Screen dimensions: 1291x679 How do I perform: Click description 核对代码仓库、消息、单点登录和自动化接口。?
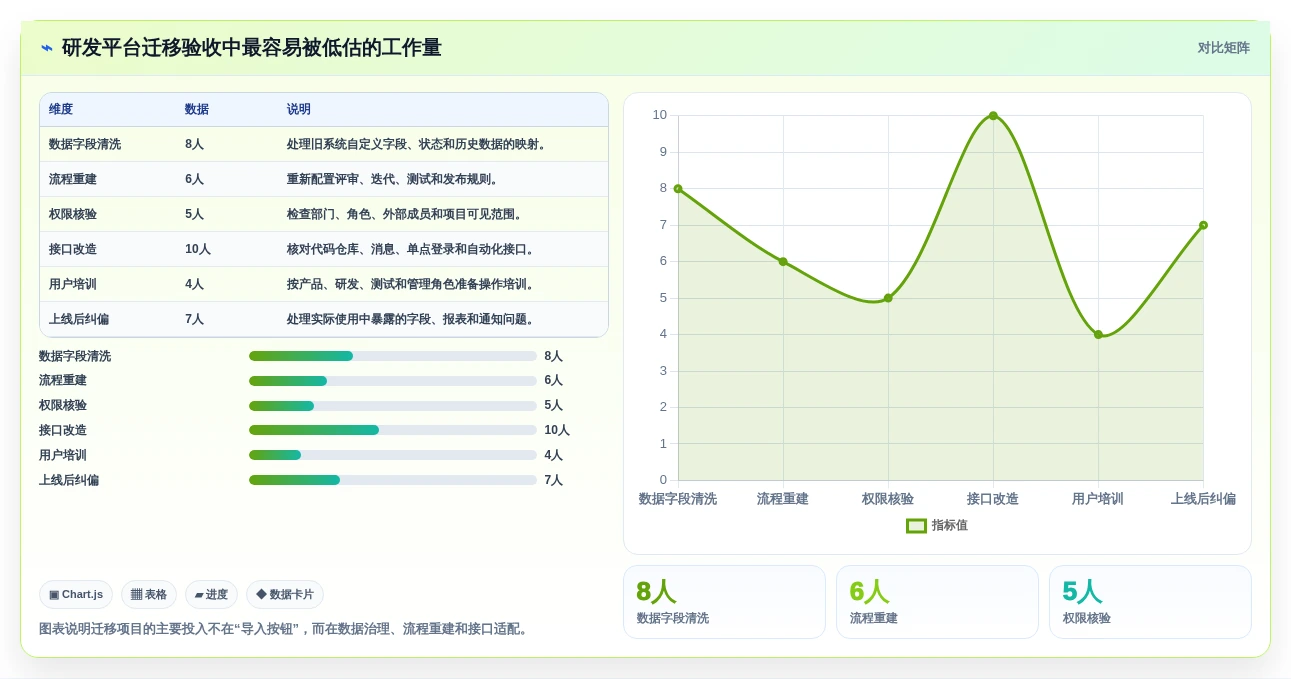click(412, 249)
